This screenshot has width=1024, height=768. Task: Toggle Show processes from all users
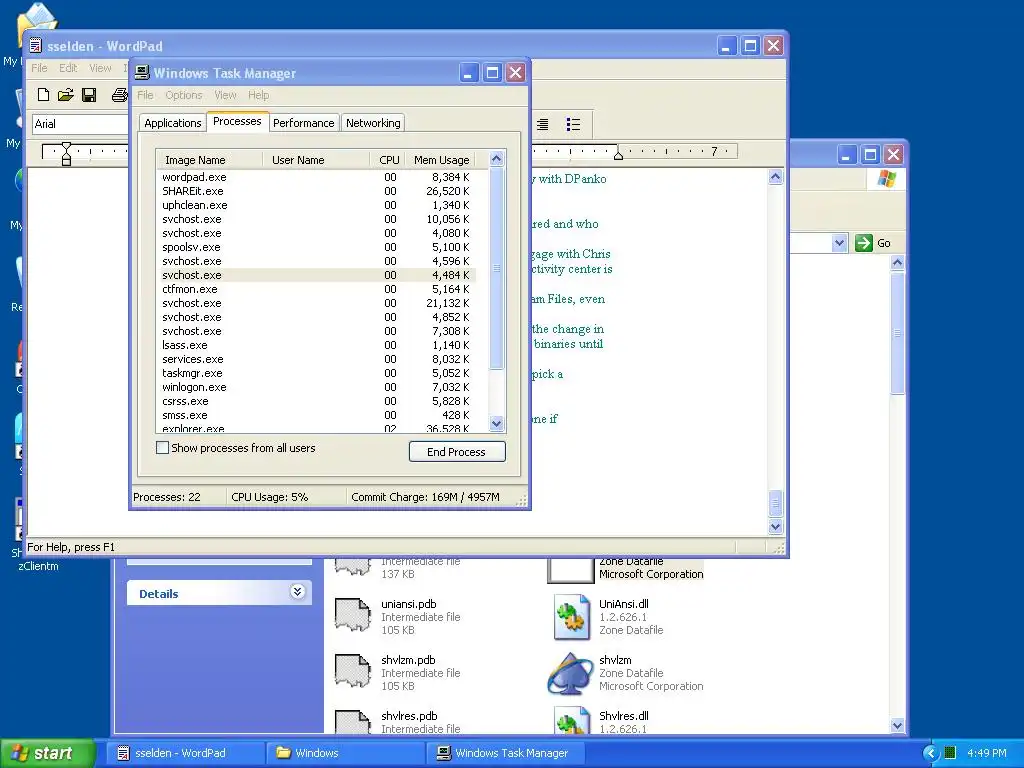coord(163,448)
